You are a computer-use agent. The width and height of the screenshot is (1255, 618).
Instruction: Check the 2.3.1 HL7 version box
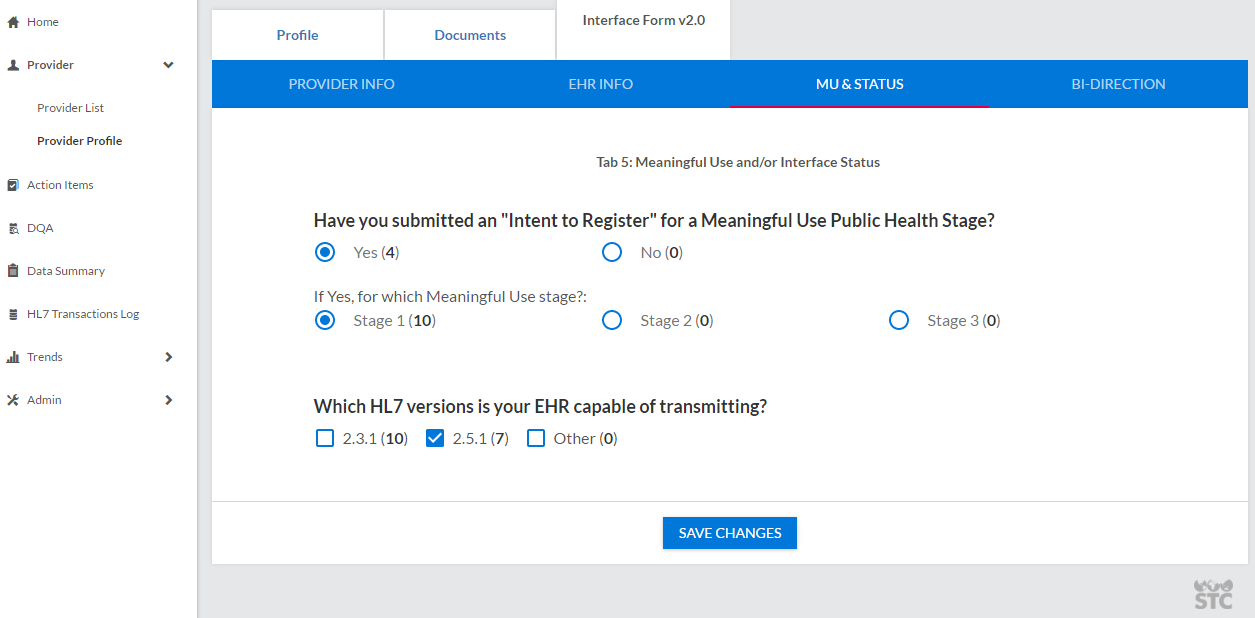click(325, 438)
